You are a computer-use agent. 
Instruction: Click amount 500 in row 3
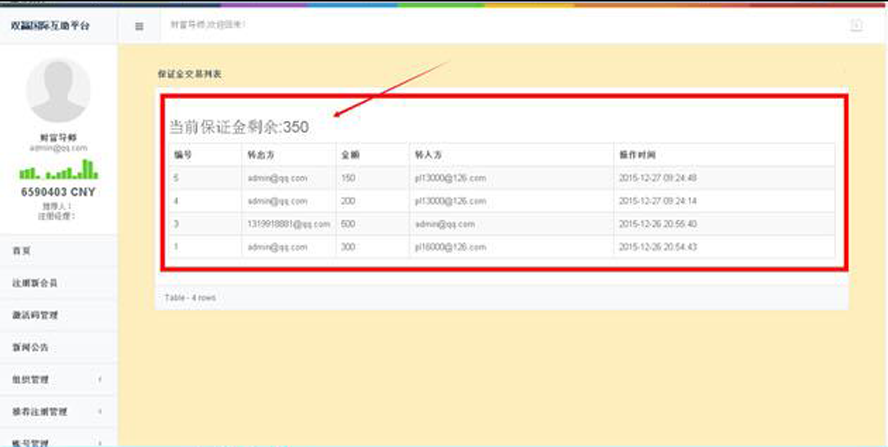(348, 224)
